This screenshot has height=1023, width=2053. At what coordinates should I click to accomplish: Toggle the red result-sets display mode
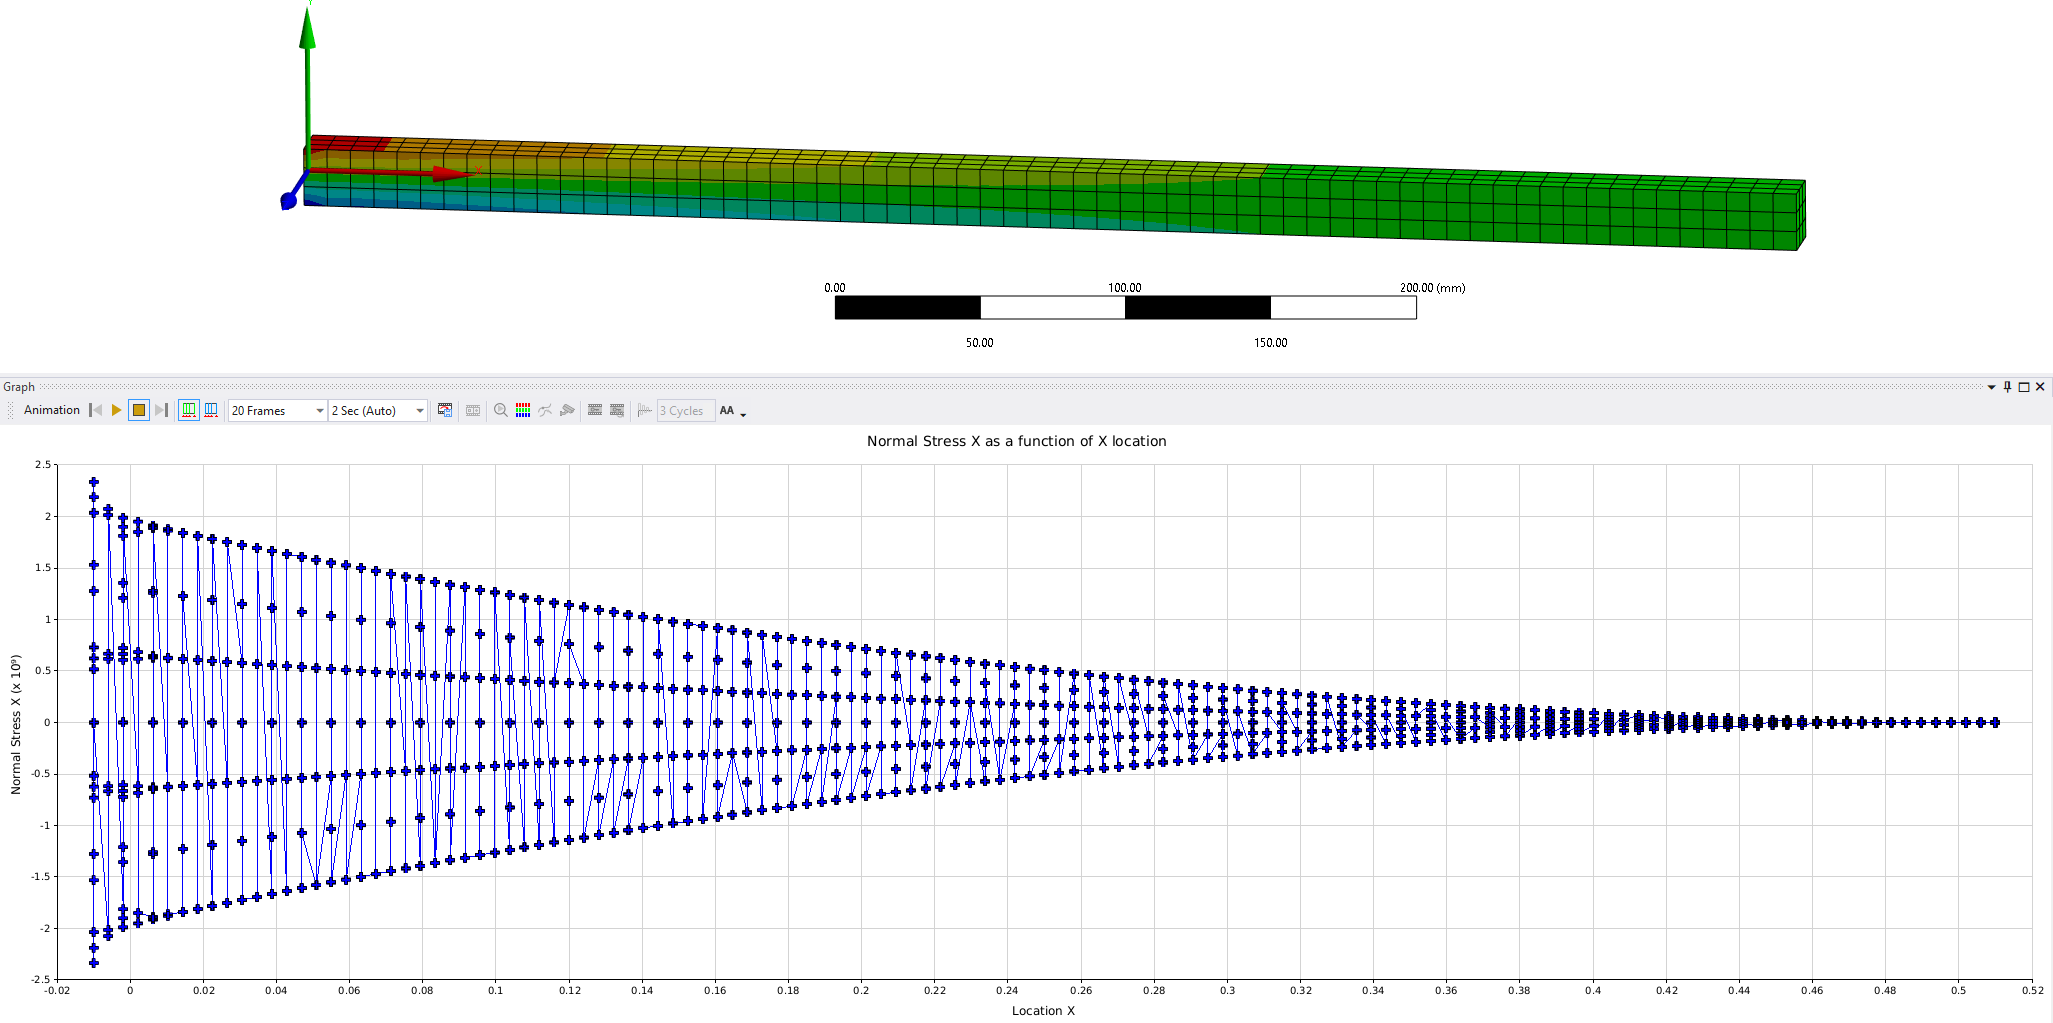211,410
